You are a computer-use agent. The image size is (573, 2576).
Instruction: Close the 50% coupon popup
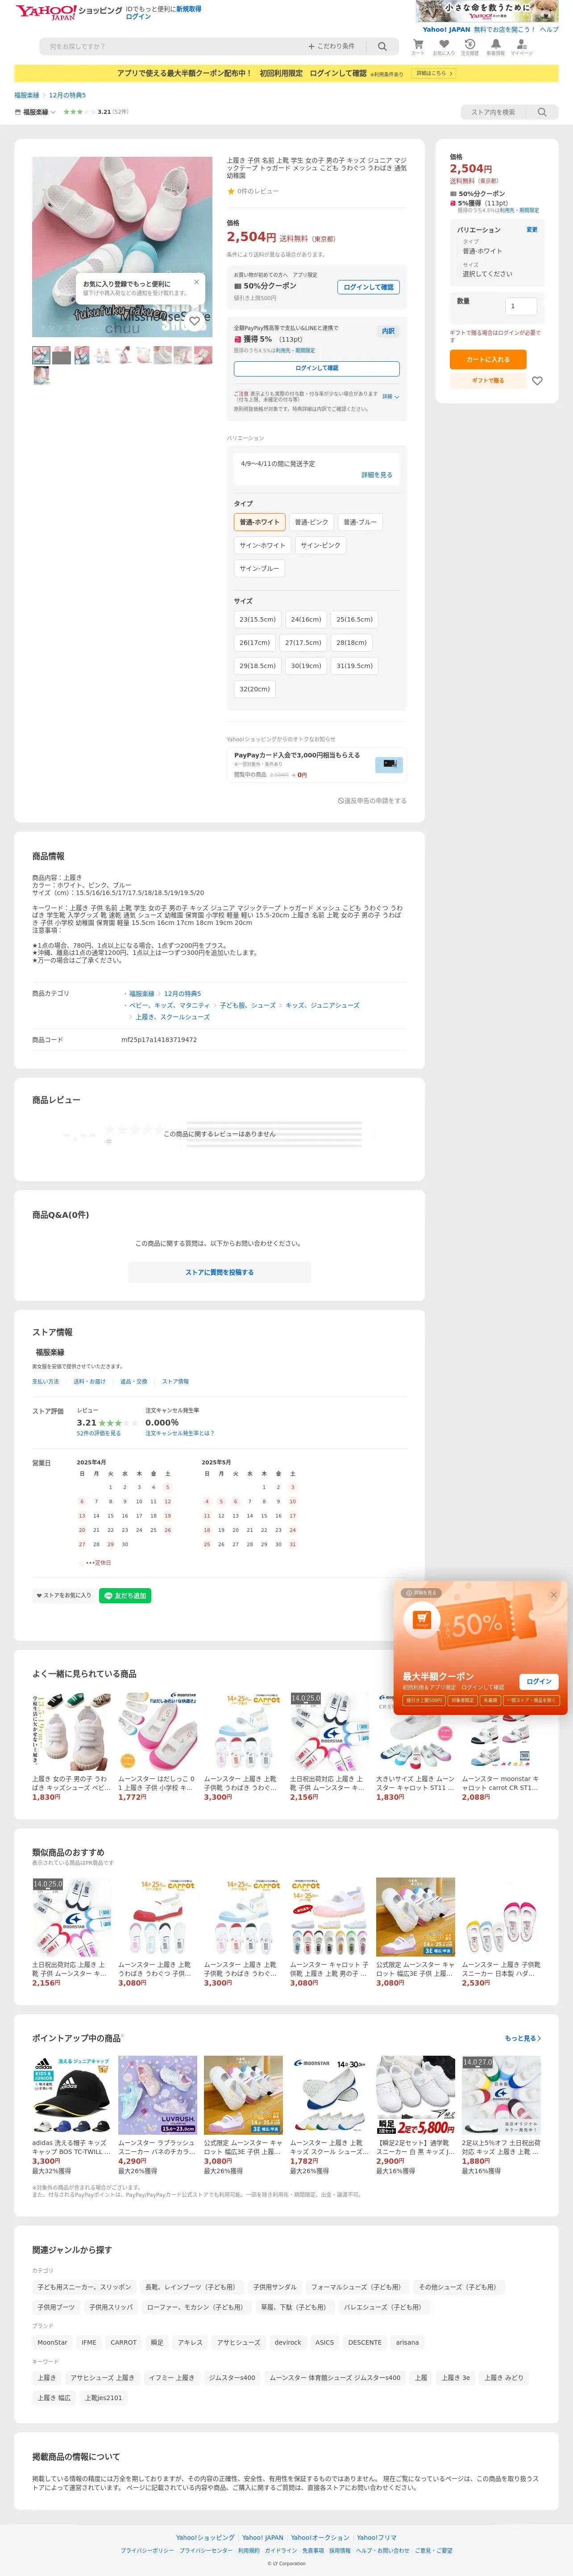point(553,1595)
